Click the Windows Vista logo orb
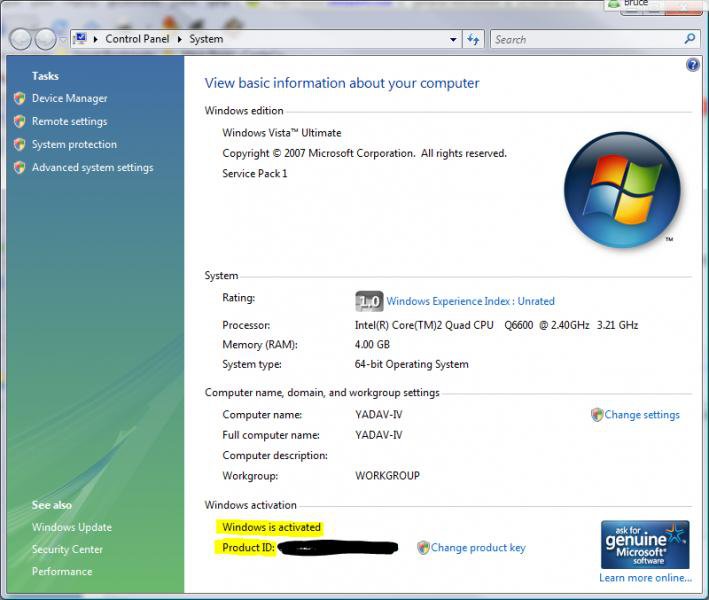Image resolution: width=709 pixels, height=600 pixels. pyautogui.click(x=622, y=190)
